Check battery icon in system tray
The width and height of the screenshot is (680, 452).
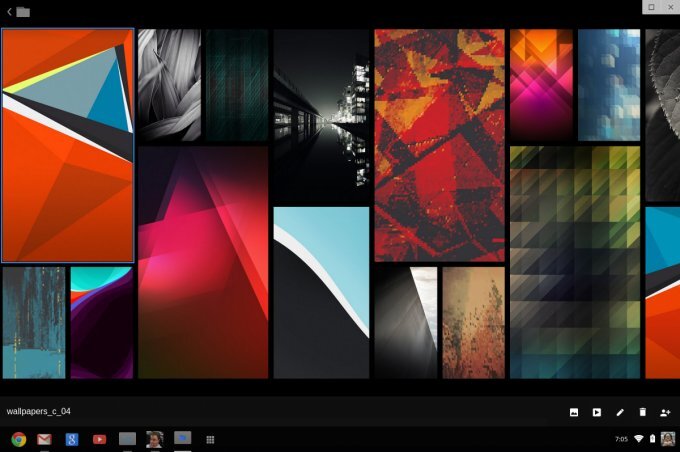(x=652, y=439)
